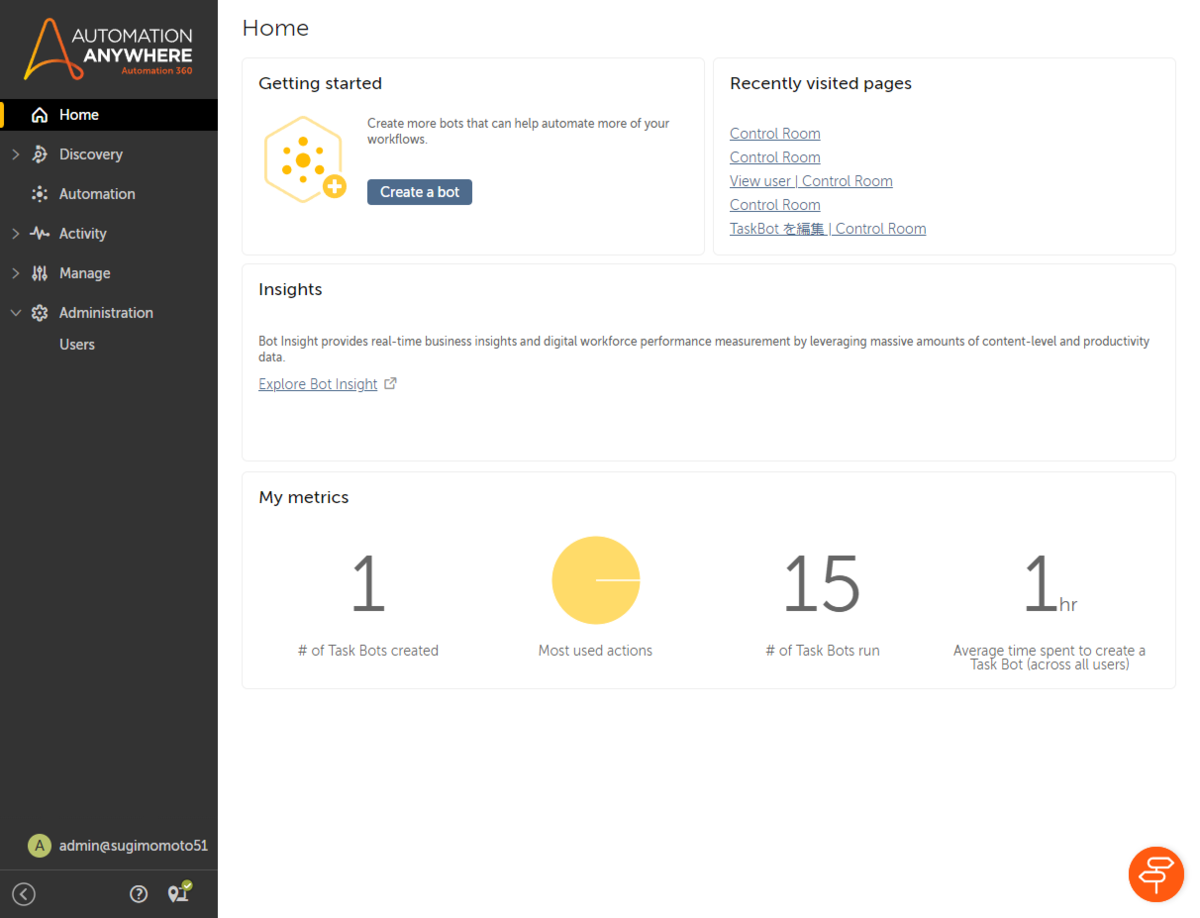This screenshot has width=1200, height=918.
Task: Open the orange signpost assistant button
Action: pos(1156,874)
